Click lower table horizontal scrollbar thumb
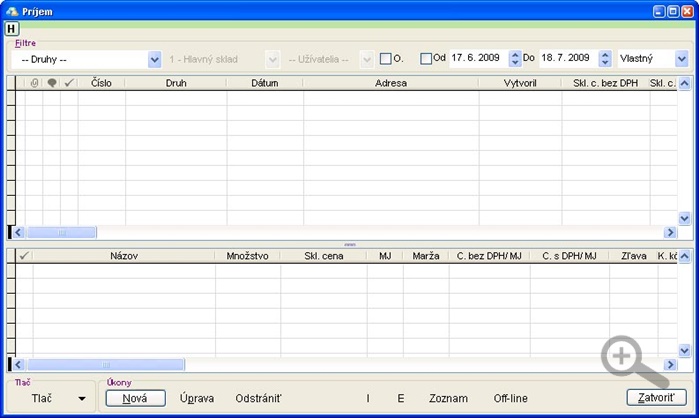 tap(106, 365)
